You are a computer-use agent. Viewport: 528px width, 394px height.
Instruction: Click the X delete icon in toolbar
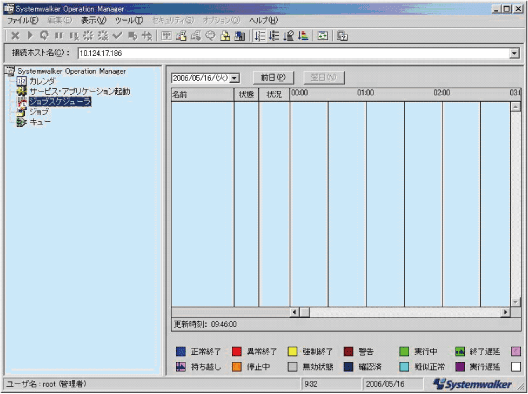[15, 36]
